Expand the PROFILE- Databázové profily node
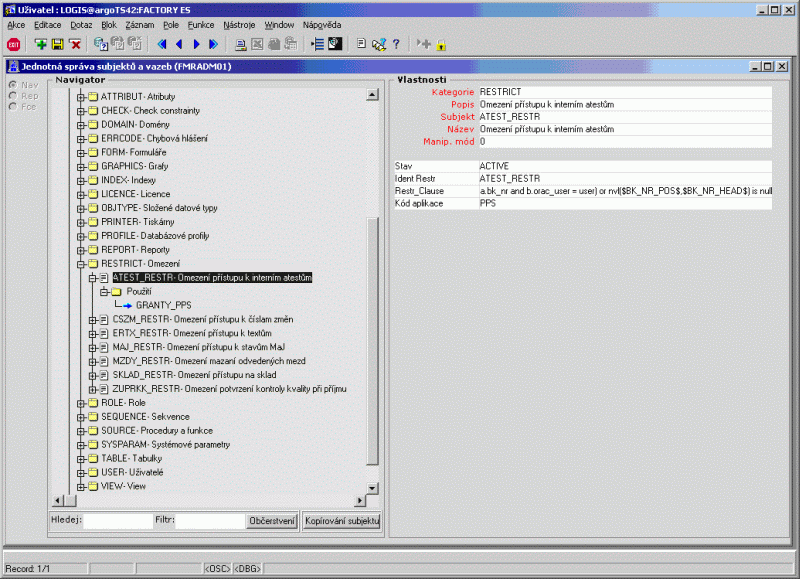Viewport: 800px width, 579px height. pos(81,236)
